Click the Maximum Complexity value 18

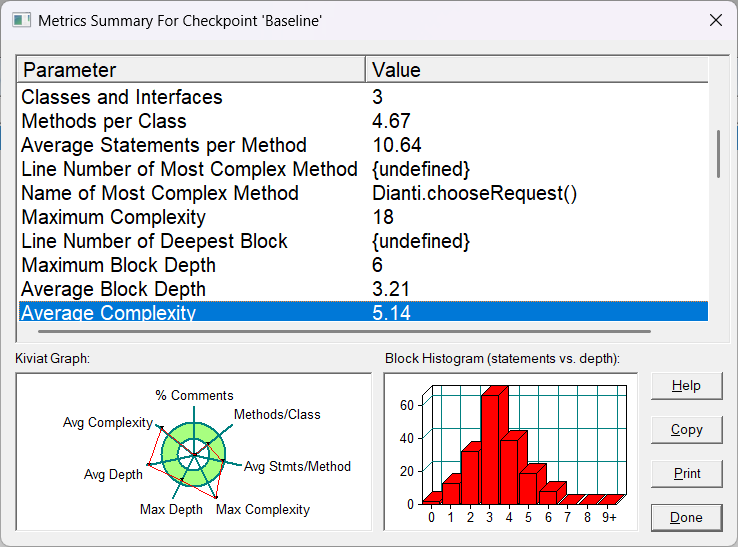click(x=383, y=217)
